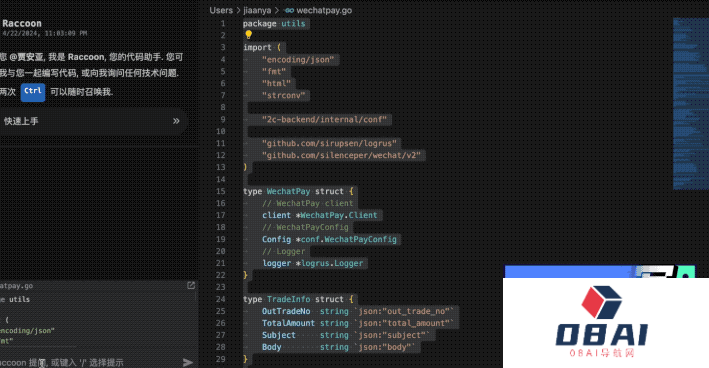Click the lightbulb code action icon
The width and height of the screenshot is (709, 368).
[x=248, y=34]
